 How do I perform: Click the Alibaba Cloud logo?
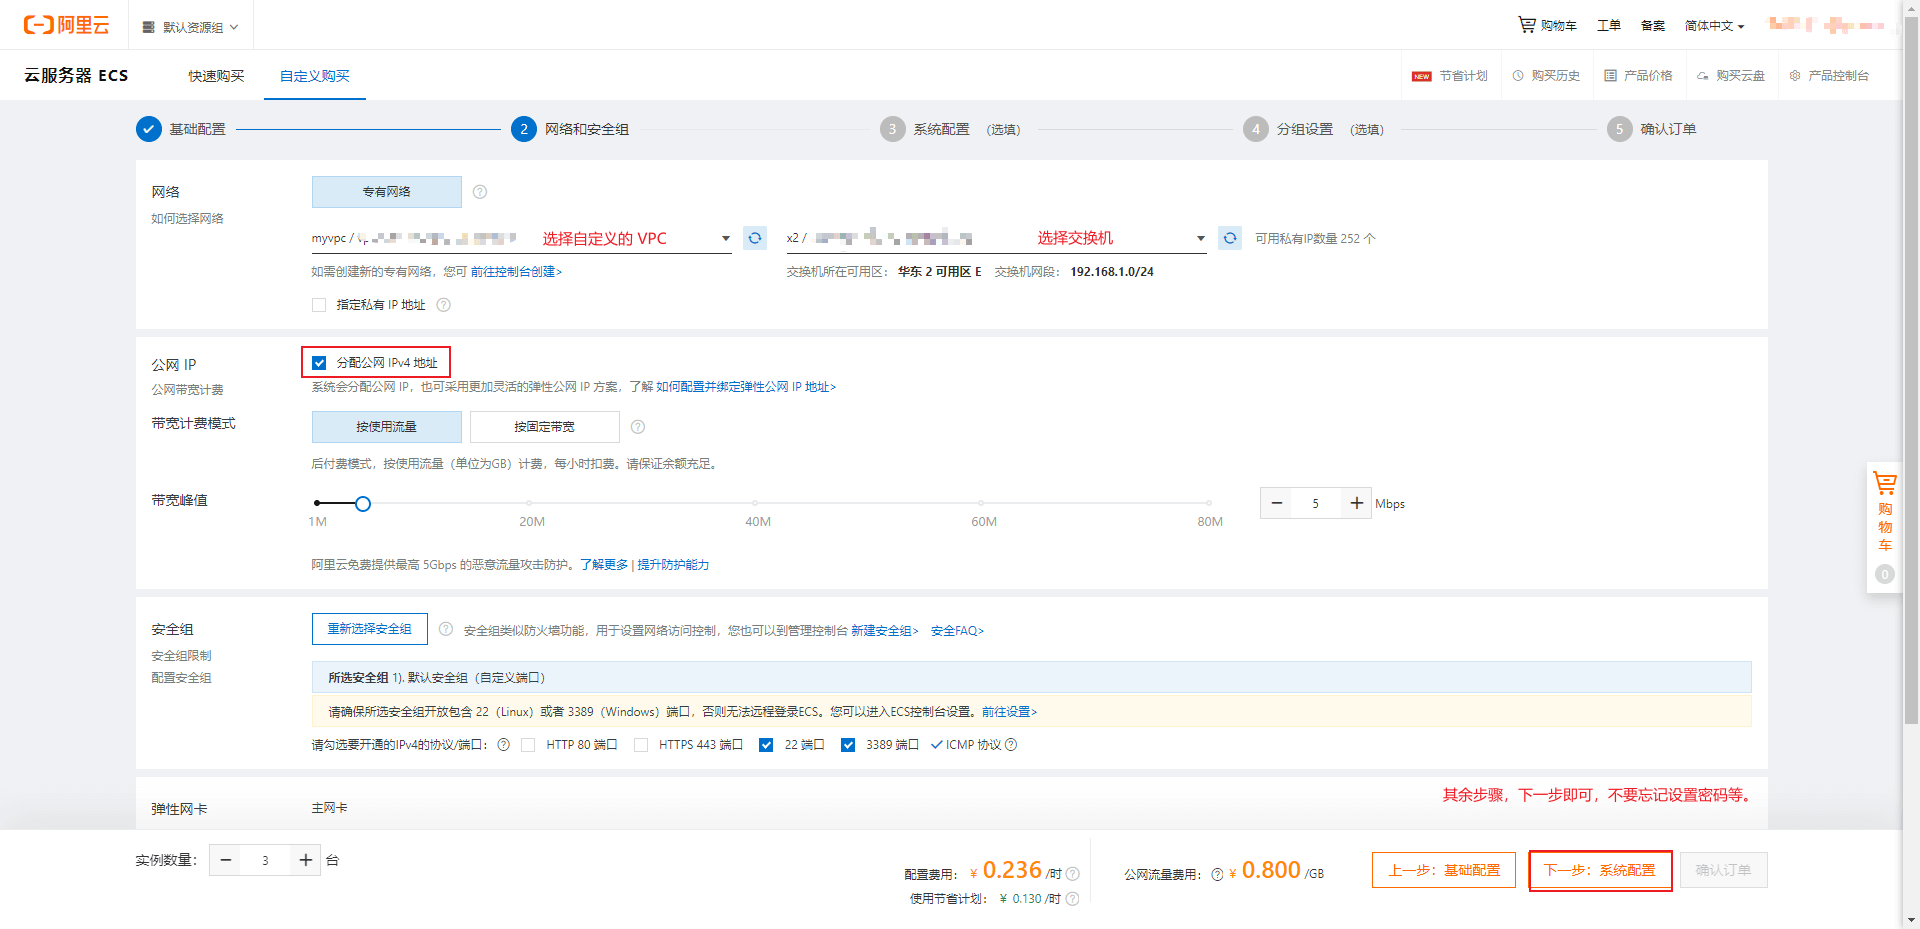pos(66,25)
